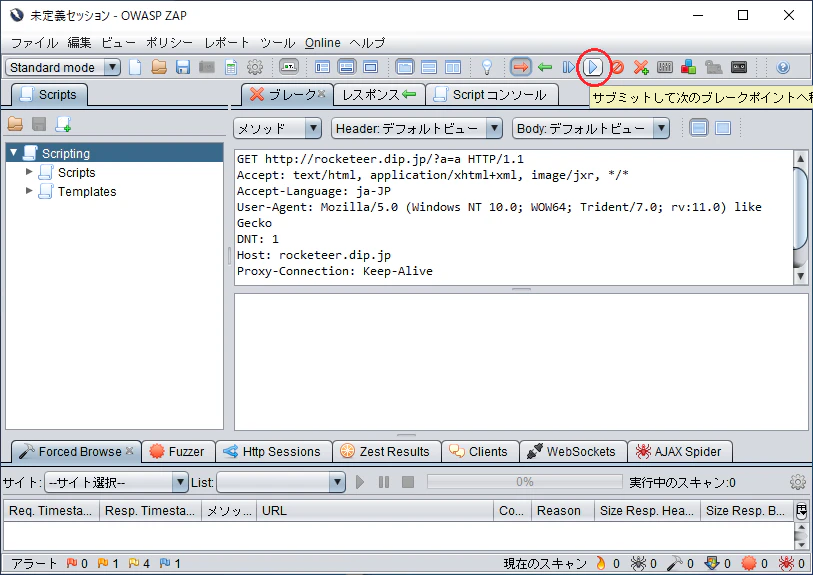The image size is (813, 575).
Task: Open Manage Add-ons colored blocks icon
Action: click(689, 67)
